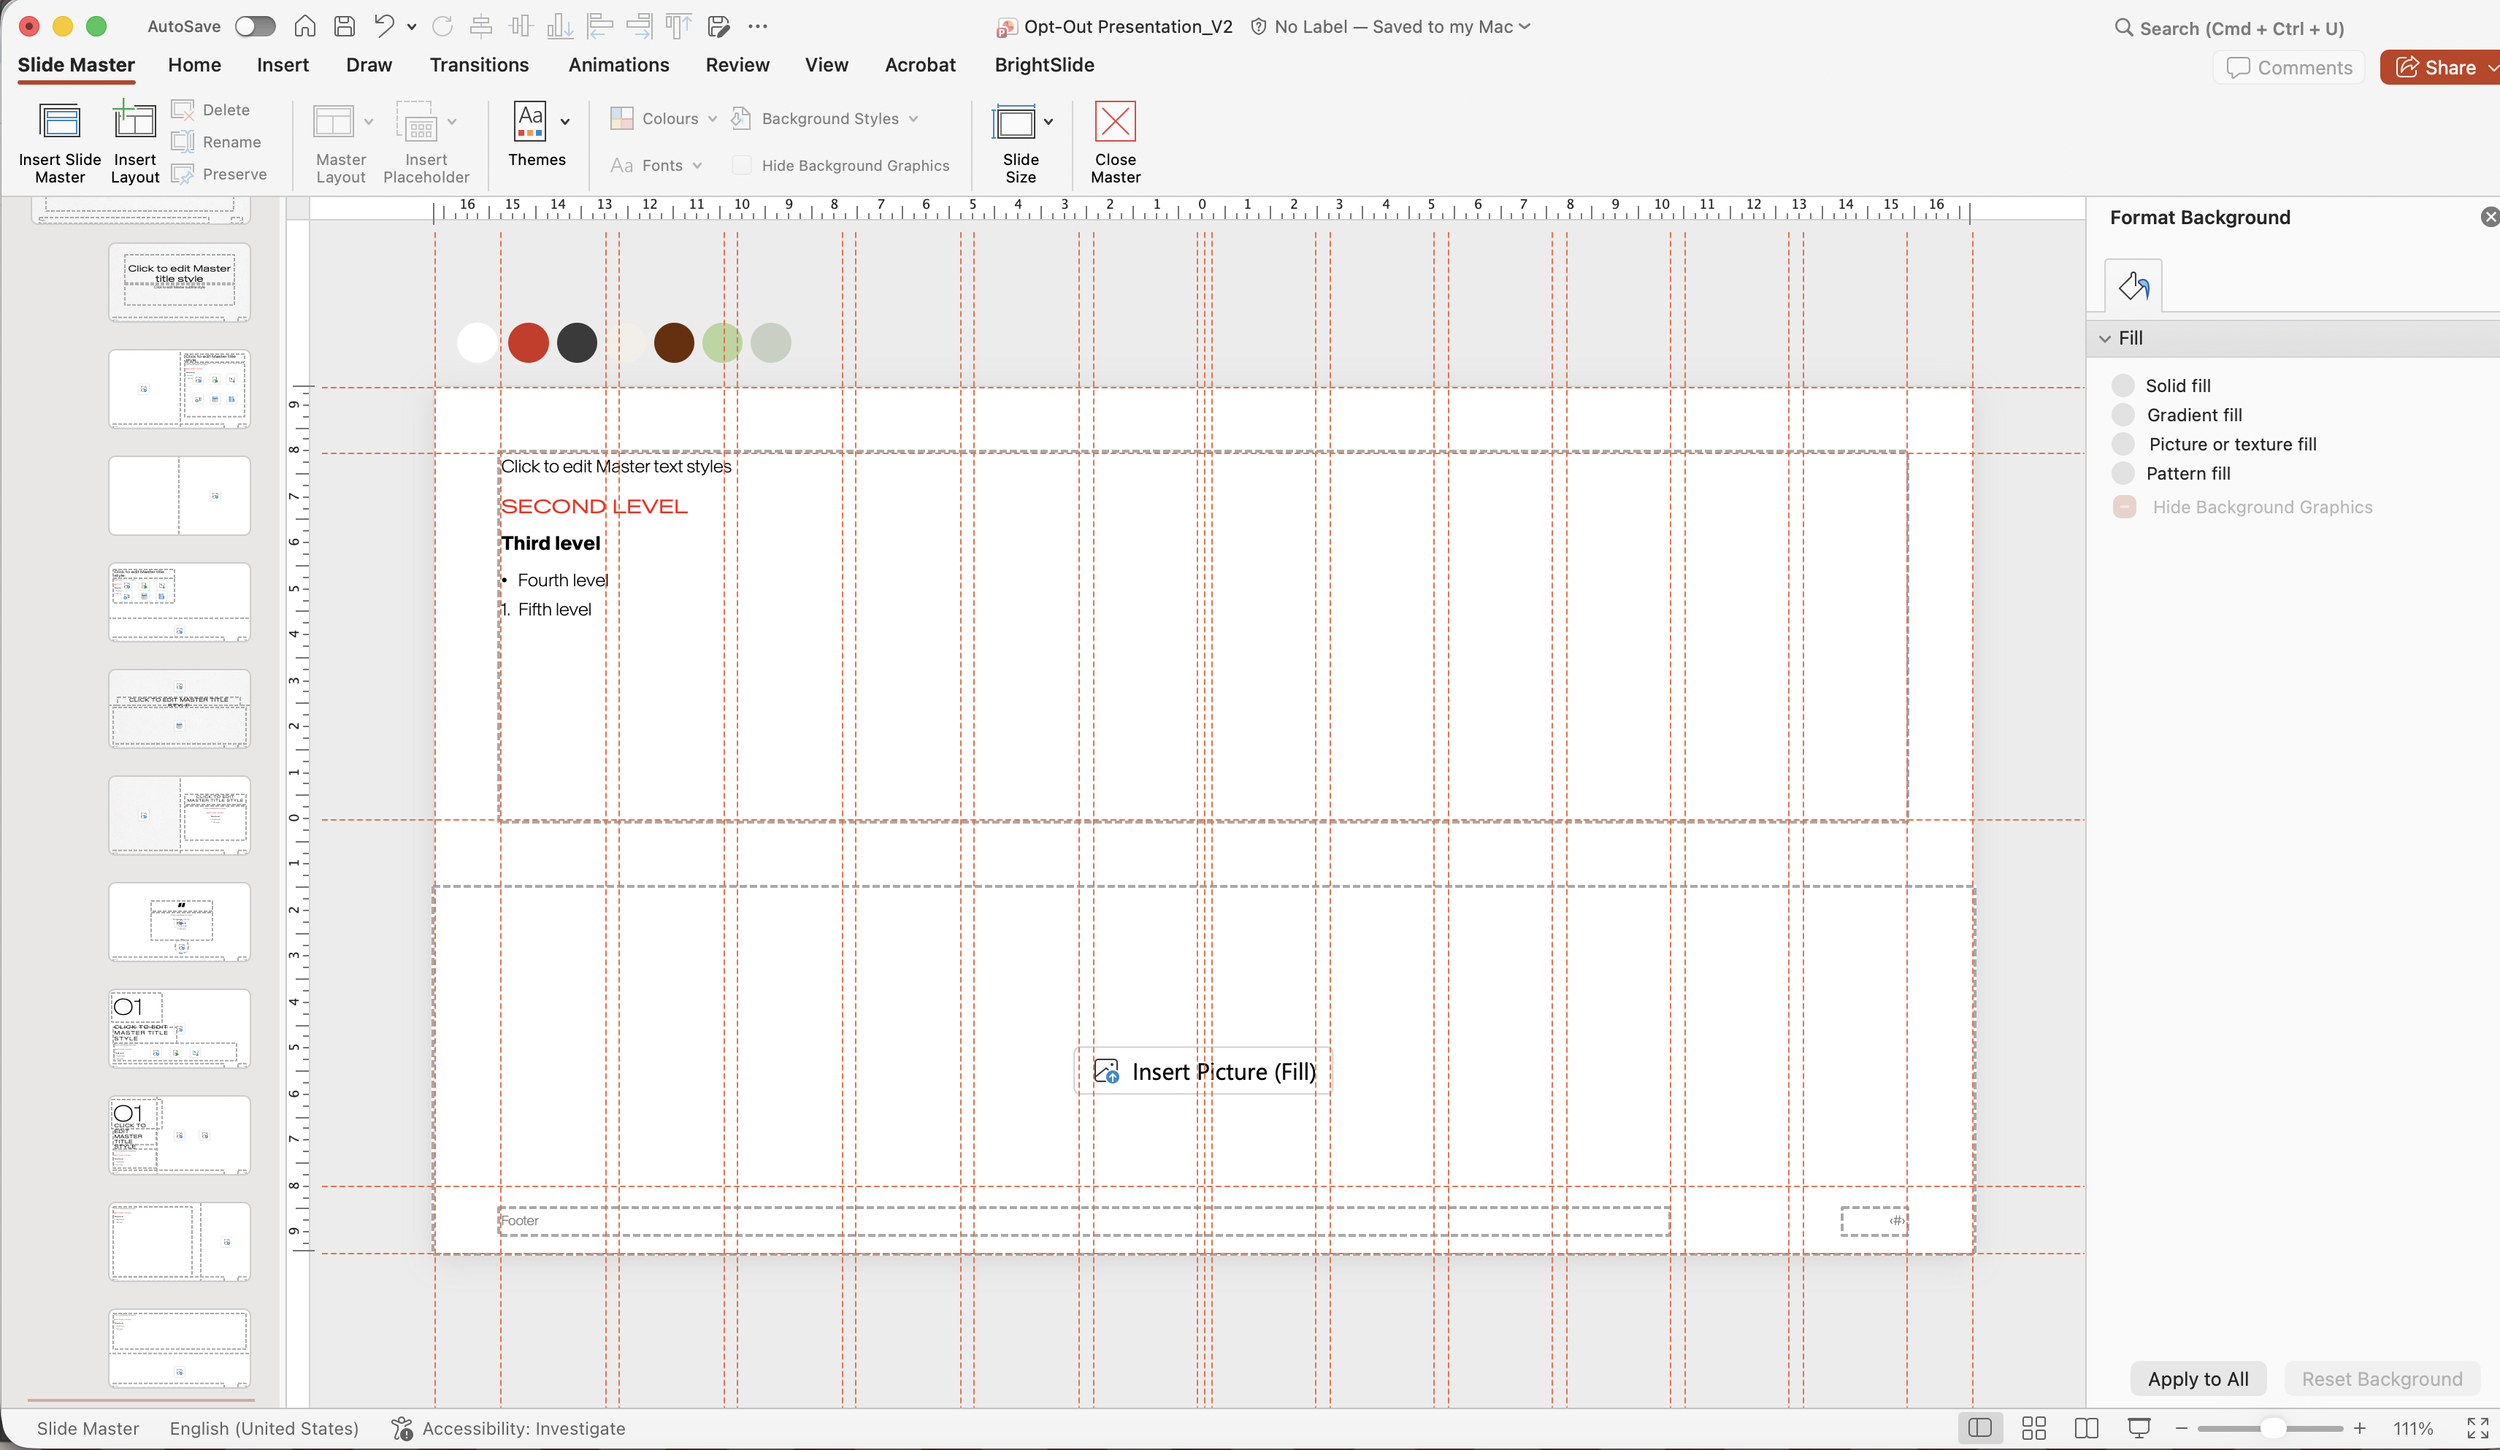Viewport: 2500px width, 1450px height.
Task: Align objects to the bottom
Action: tap(560, 26)
